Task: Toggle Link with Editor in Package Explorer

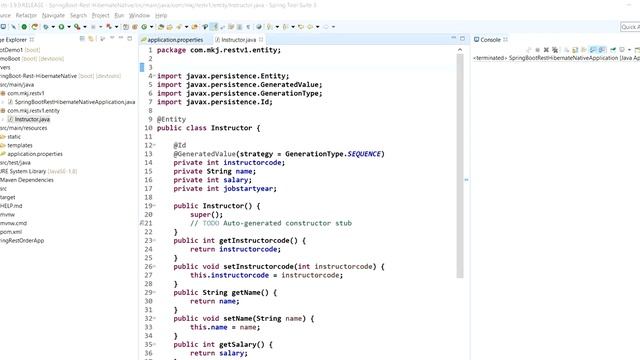Action: 91,39
